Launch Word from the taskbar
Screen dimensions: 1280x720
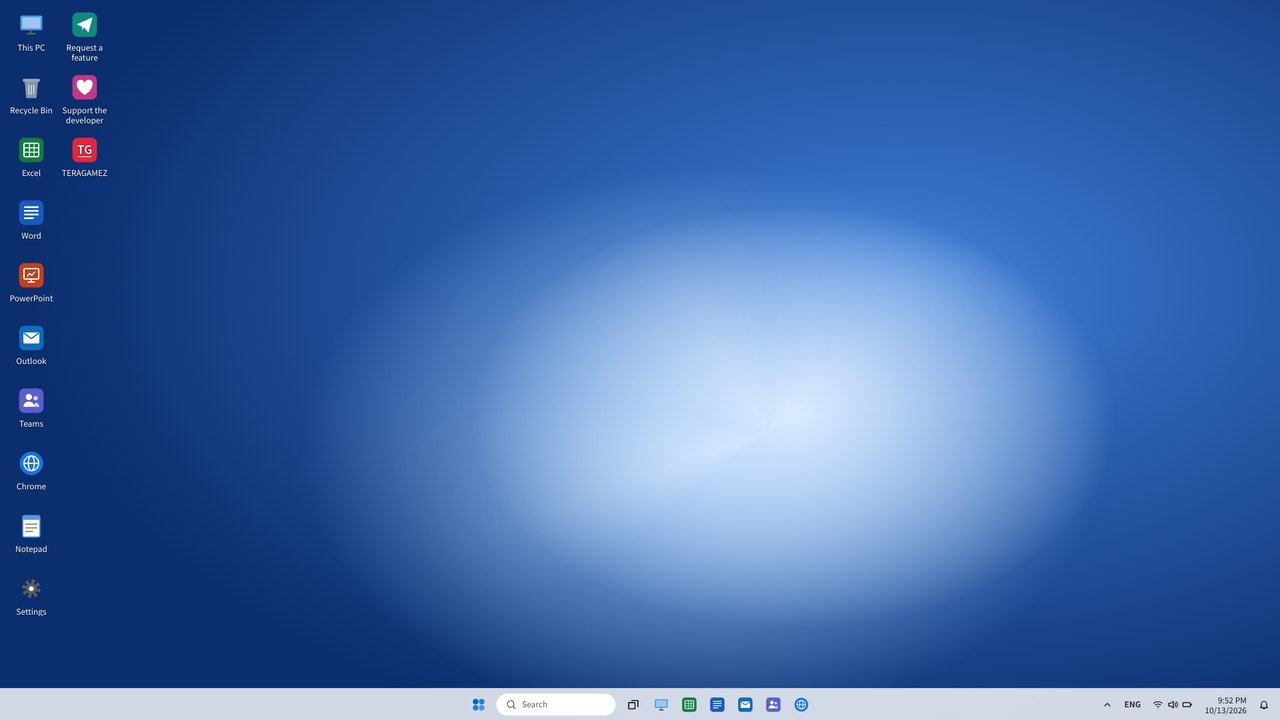[717, 704]
